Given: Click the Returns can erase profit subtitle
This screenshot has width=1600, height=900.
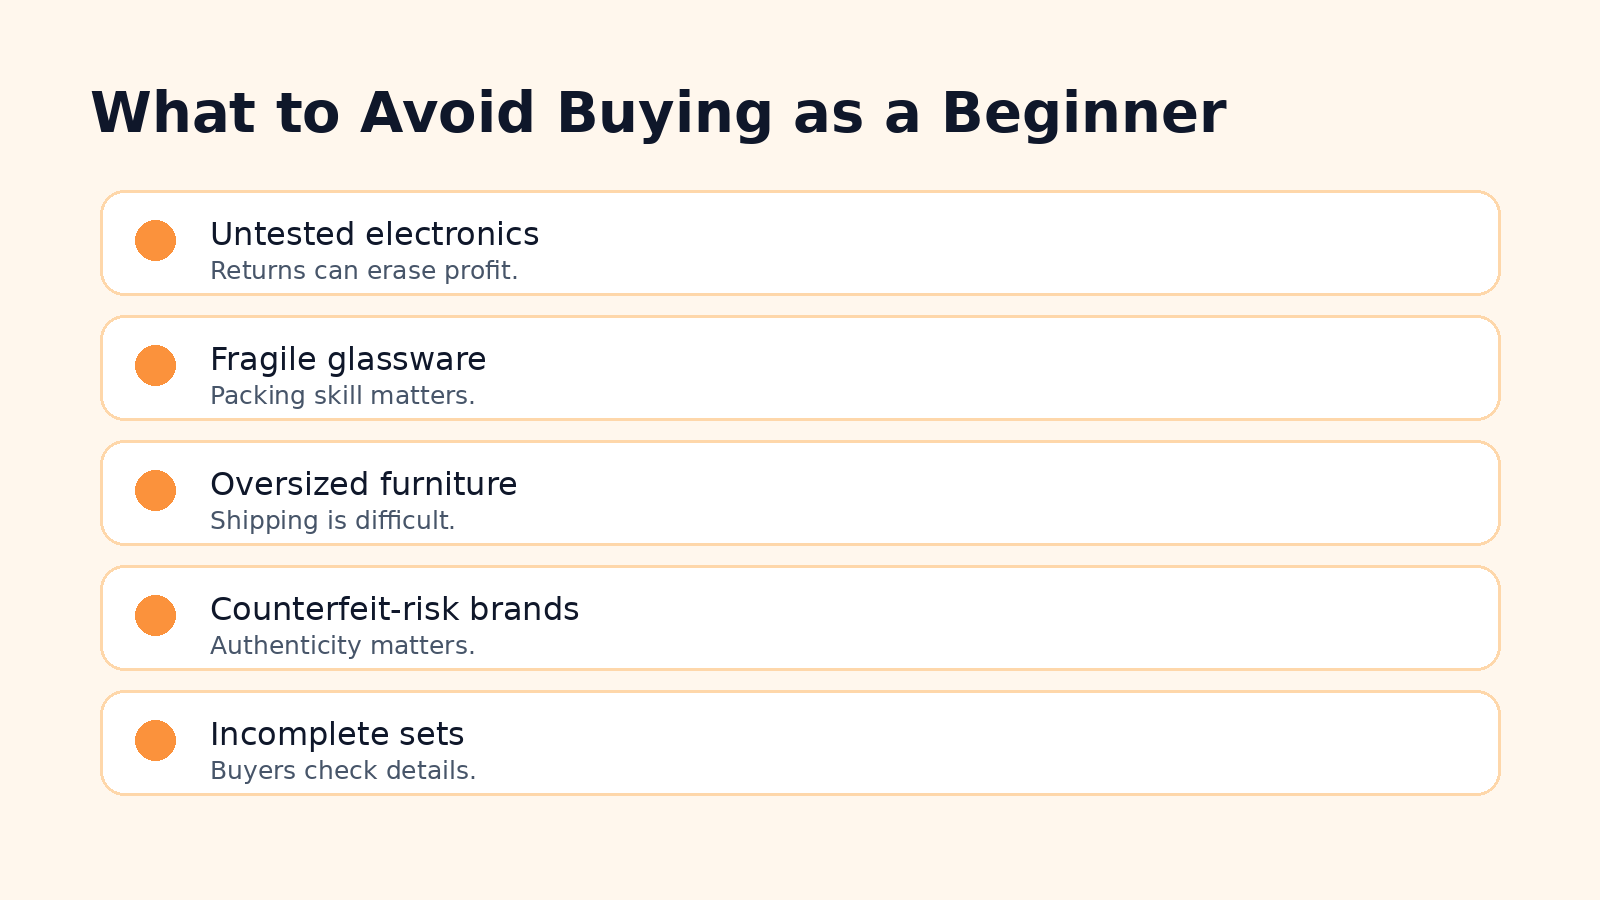Looking at the screenshot, I should tap(364, 271).
